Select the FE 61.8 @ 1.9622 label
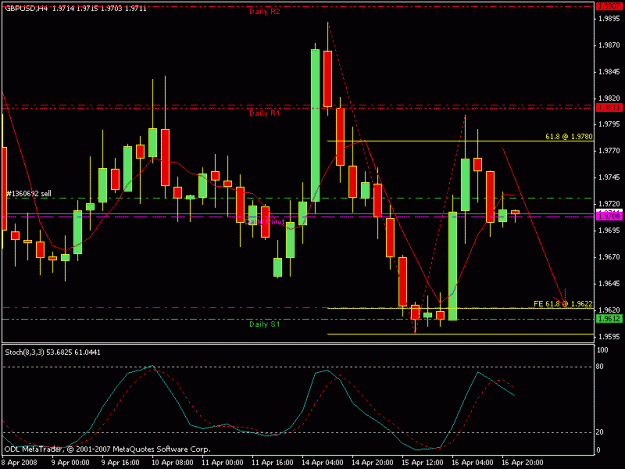Screen dimensions: 625x469 coord(563,304)
